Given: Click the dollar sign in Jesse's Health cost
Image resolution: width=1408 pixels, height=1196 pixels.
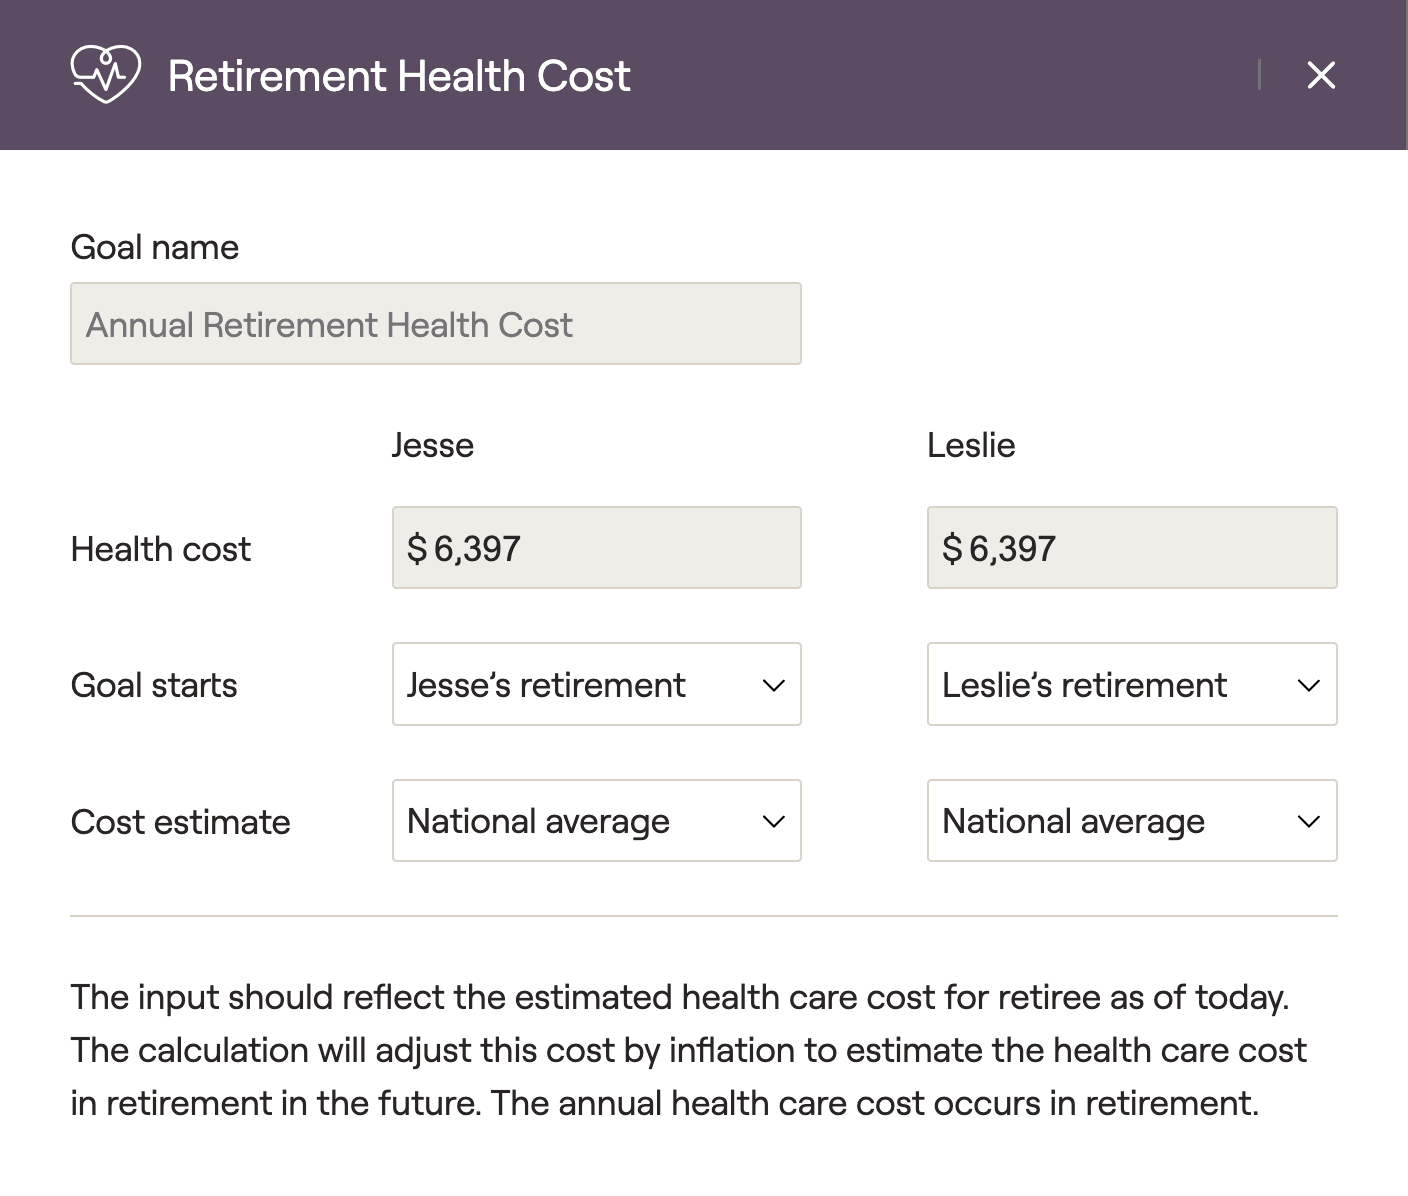Looking at the screenshot, I should point(417,549).
